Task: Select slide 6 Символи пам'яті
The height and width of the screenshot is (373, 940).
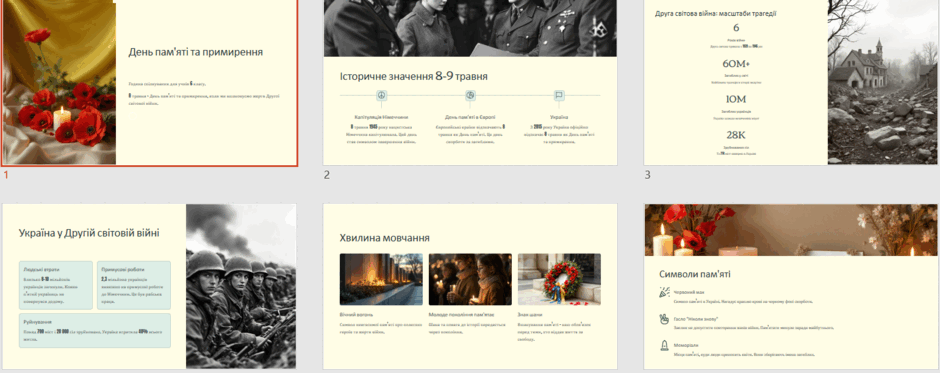Action: [x=791, y=286]
